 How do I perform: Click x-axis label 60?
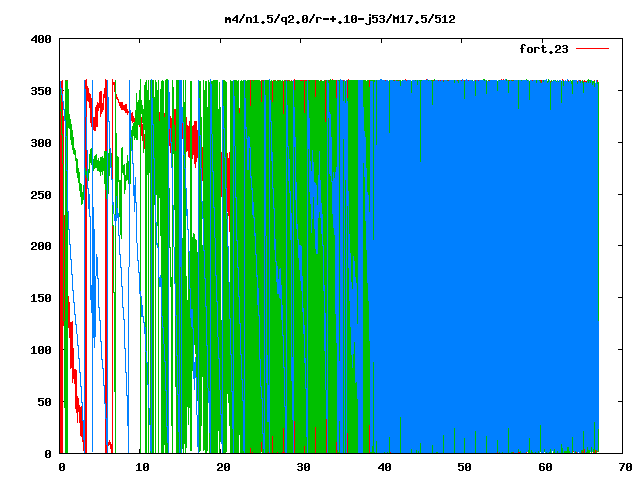click(545, 467)
